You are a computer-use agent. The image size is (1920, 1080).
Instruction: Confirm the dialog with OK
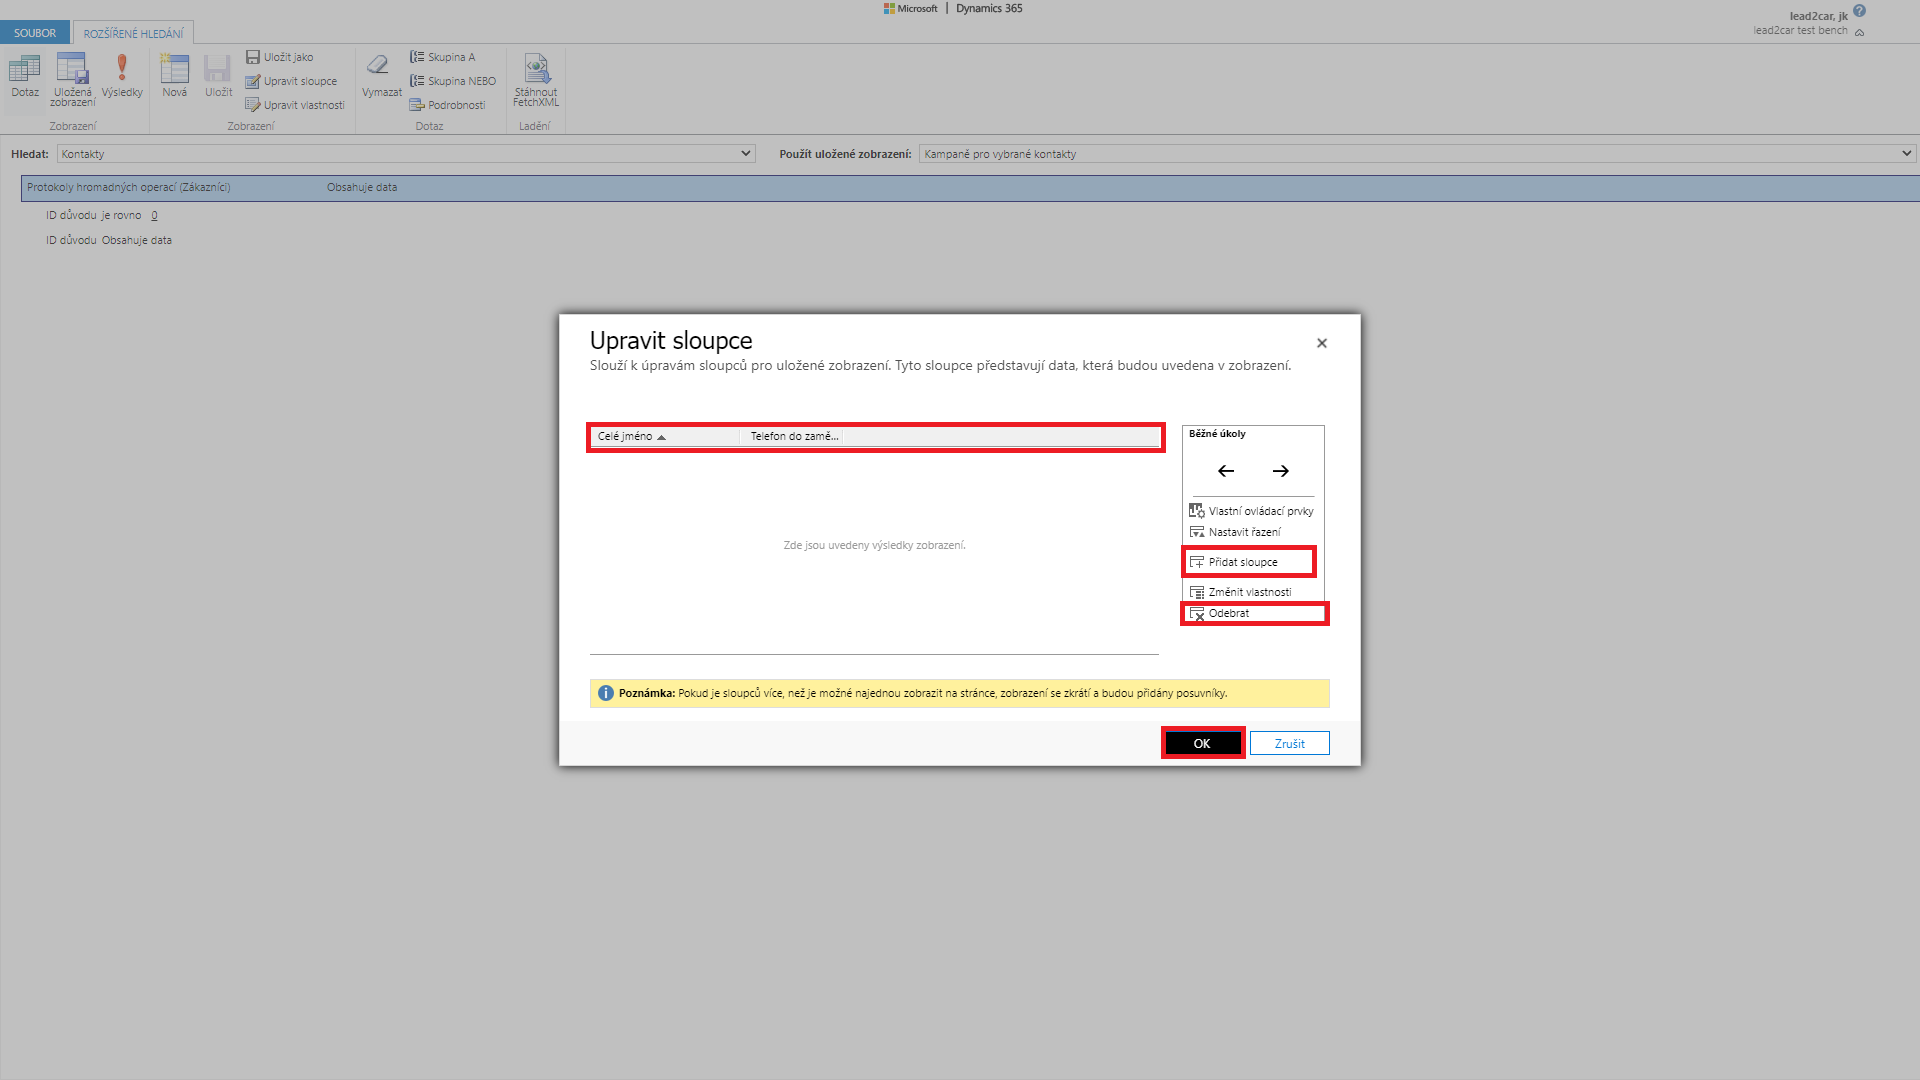(1202, 743)
